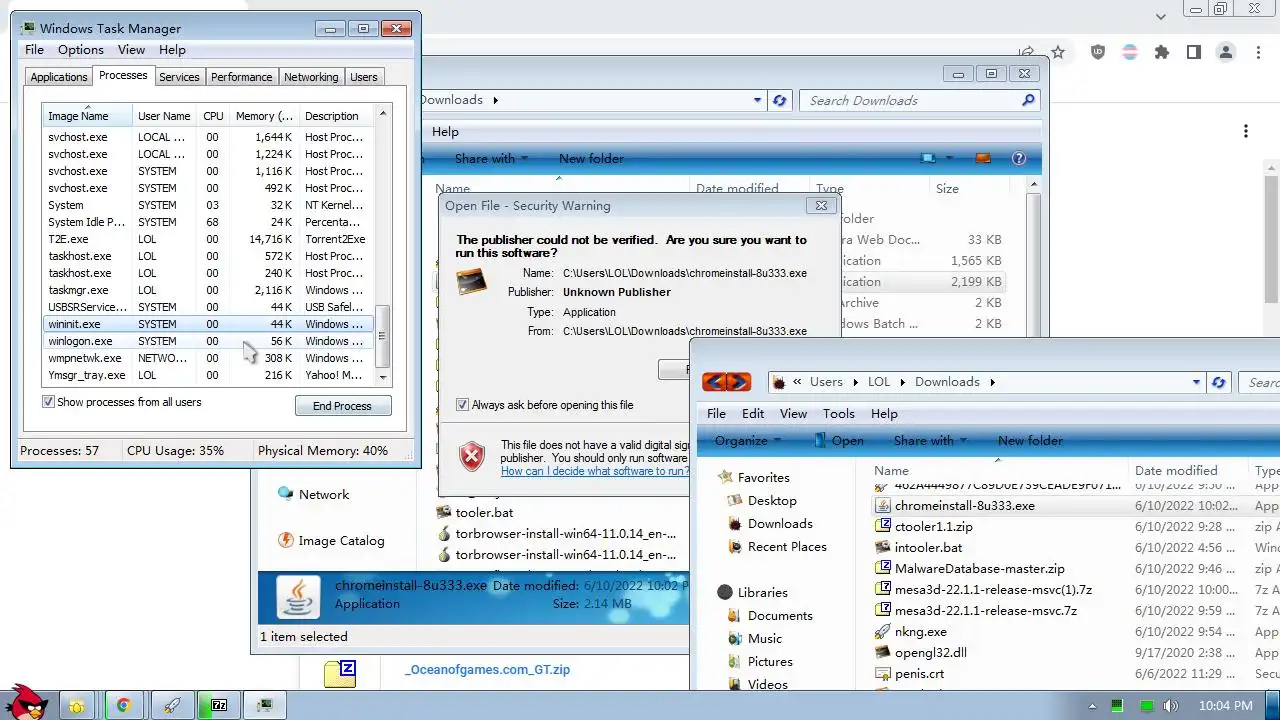Open Task Manager Options menu
The width and height of the screenshot is (1280, 720).
pyautogui.click(x=81, y=50)
